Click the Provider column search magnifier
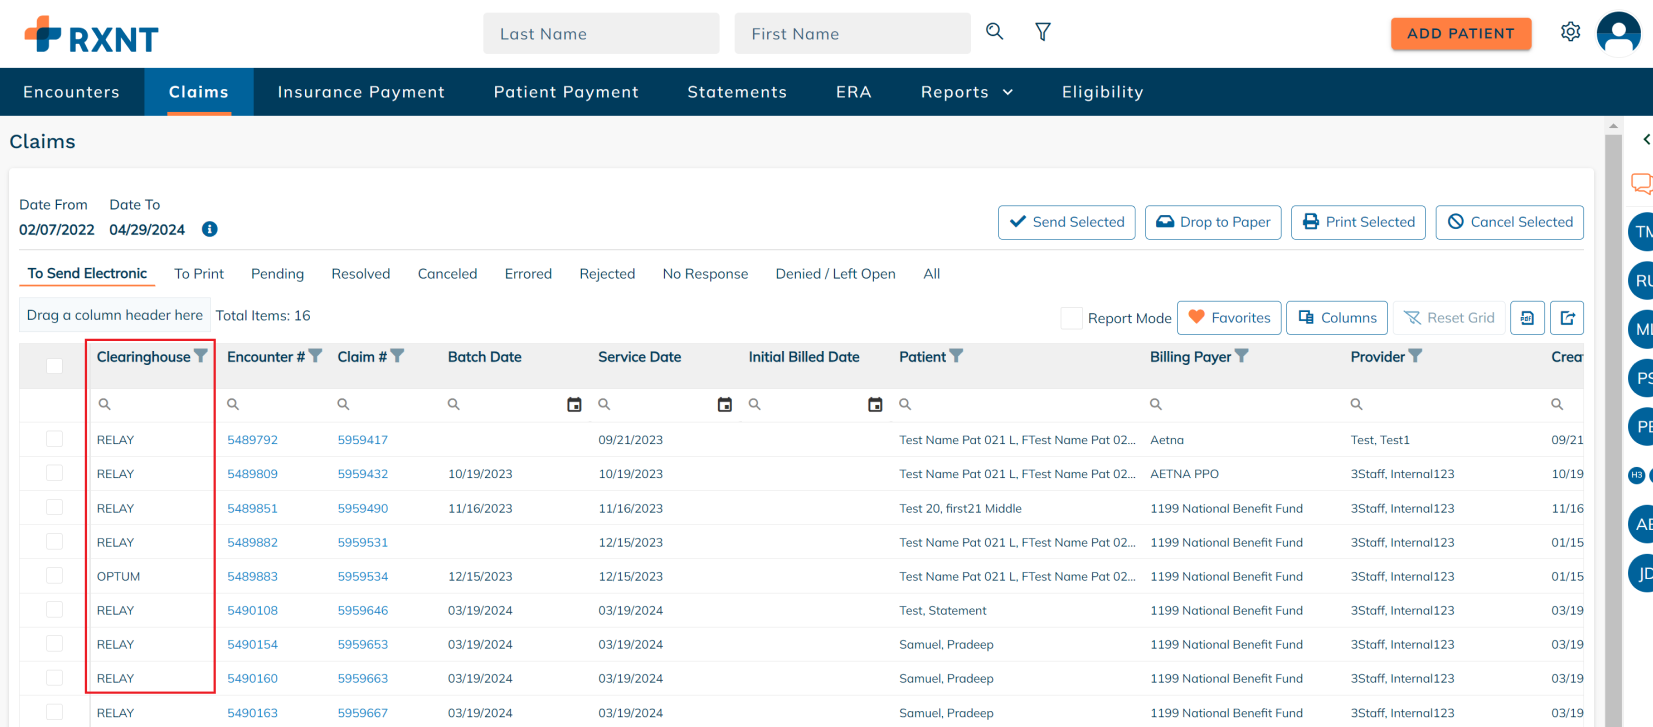Image resolution: width=1653 pixels, height=727 pixels. [x=1356, y=404]
